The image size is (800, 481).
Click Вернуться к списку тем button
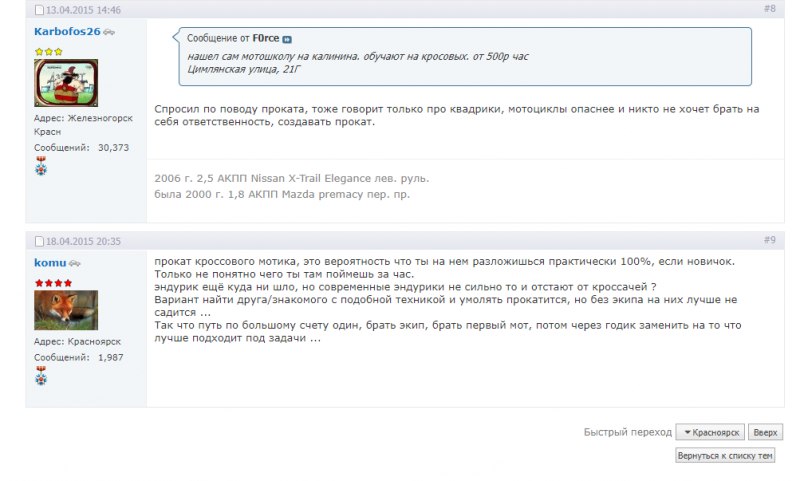724,455
